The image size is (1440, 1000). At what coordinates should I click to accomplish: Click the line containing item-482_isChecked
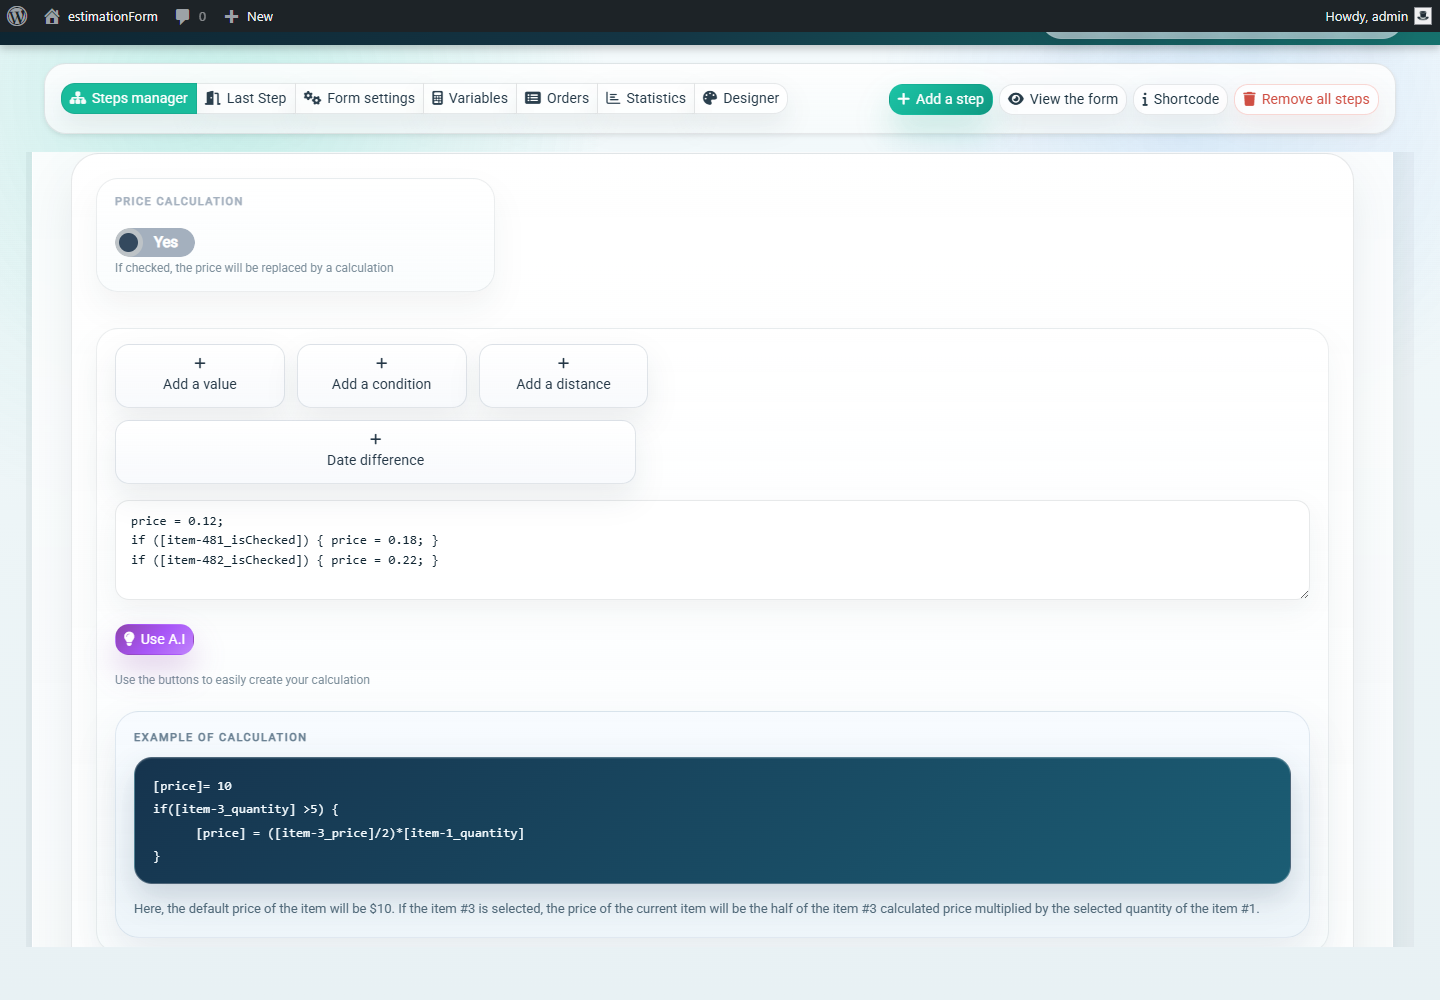coord(284,560)
